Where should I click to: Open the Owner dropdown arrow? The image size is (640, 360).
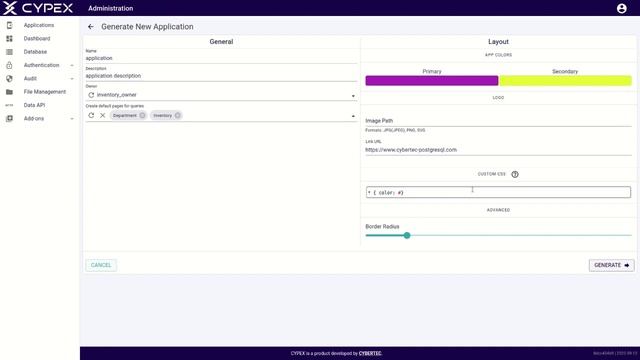click(x=353, y=96)
